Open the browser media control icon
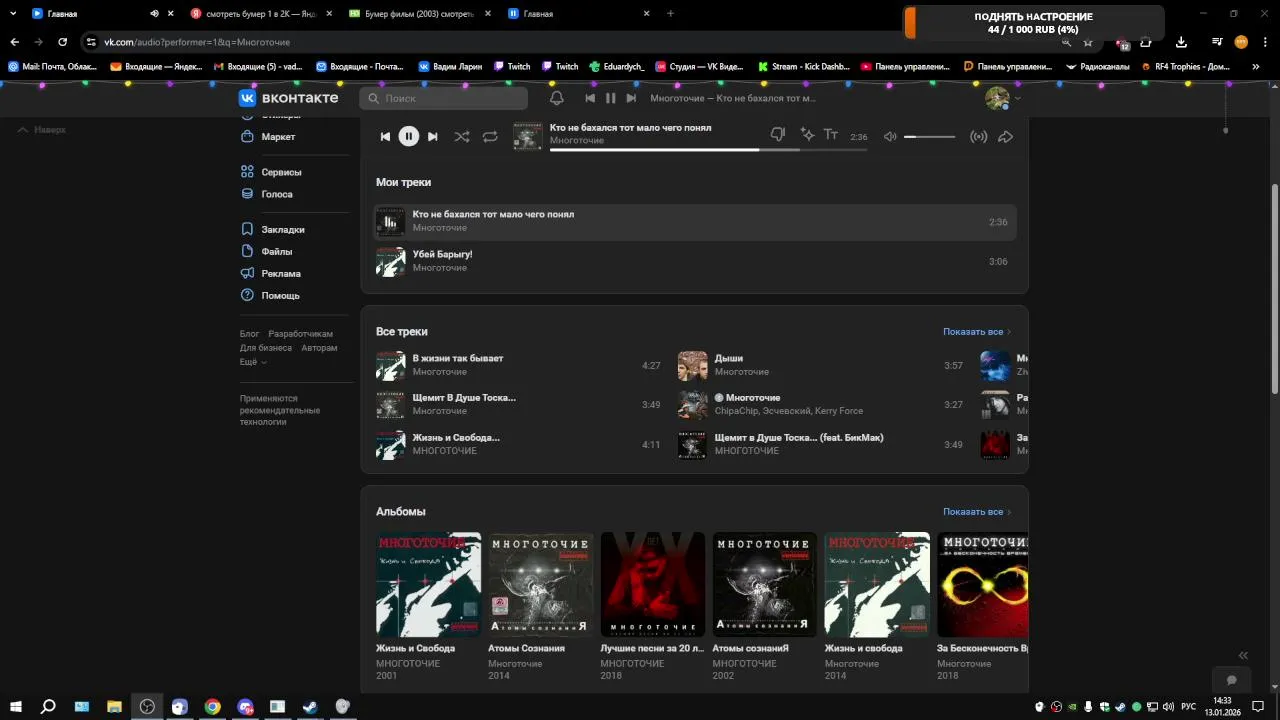The width and height of the screenshot is (1280, 720). coord(1217,42)
